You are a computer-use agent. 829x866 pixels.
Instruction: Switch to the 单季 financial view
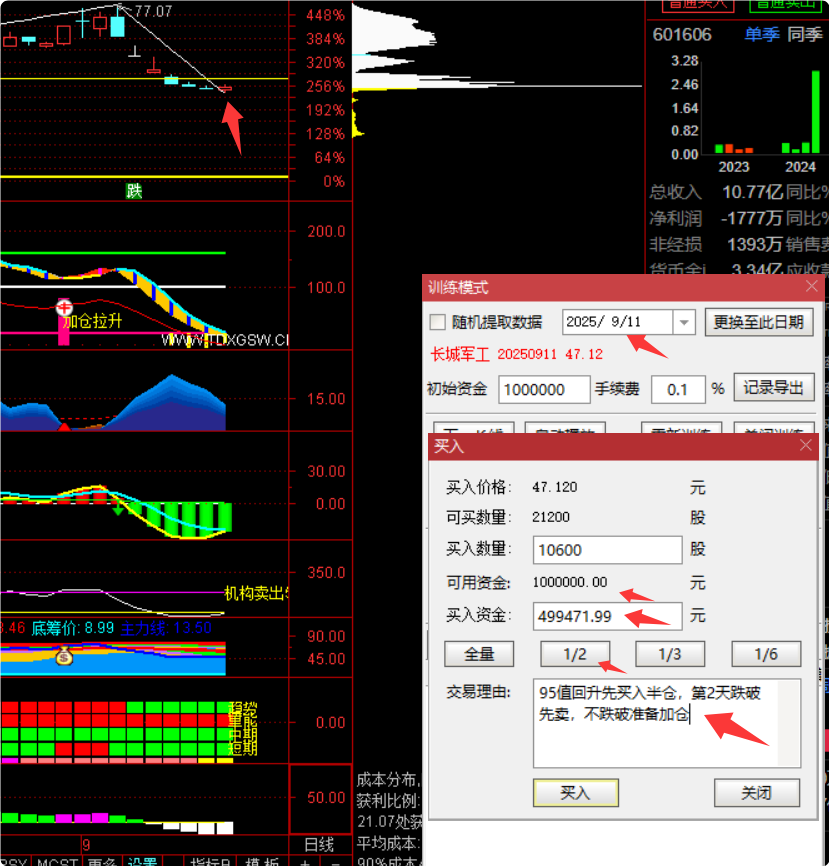(x=762, y=34)
